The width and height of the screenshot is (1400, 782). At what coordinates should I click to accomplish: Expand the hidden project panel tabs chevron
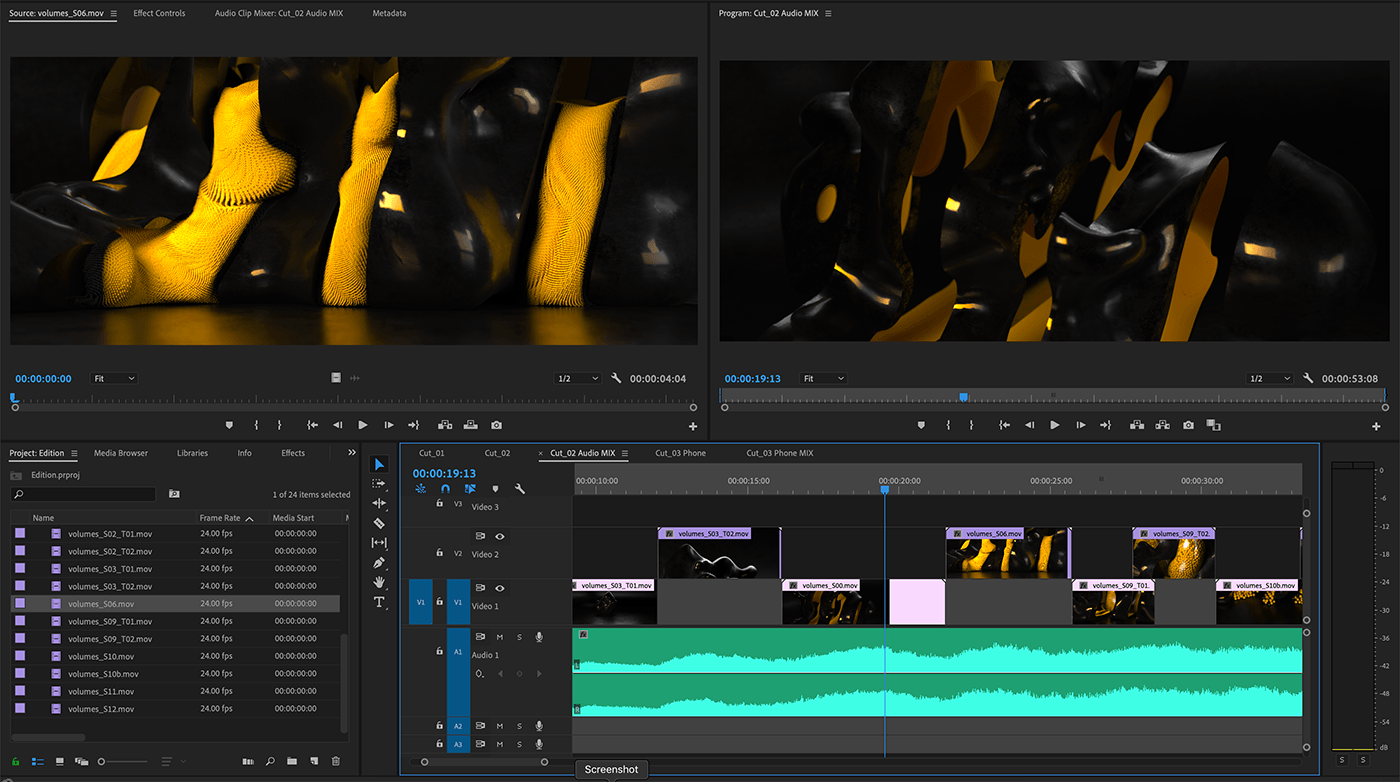point(352,453)
